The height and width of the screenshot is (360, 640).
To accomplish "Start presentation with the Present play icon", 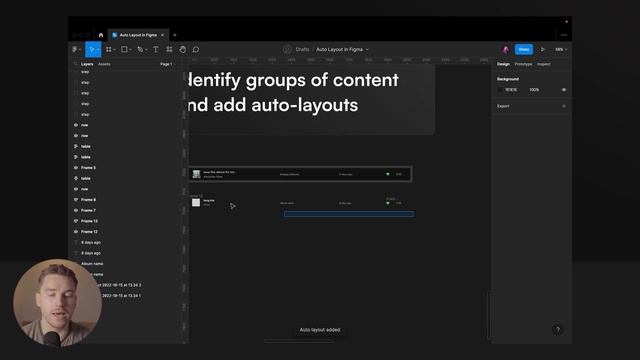I will click(543, 49).
